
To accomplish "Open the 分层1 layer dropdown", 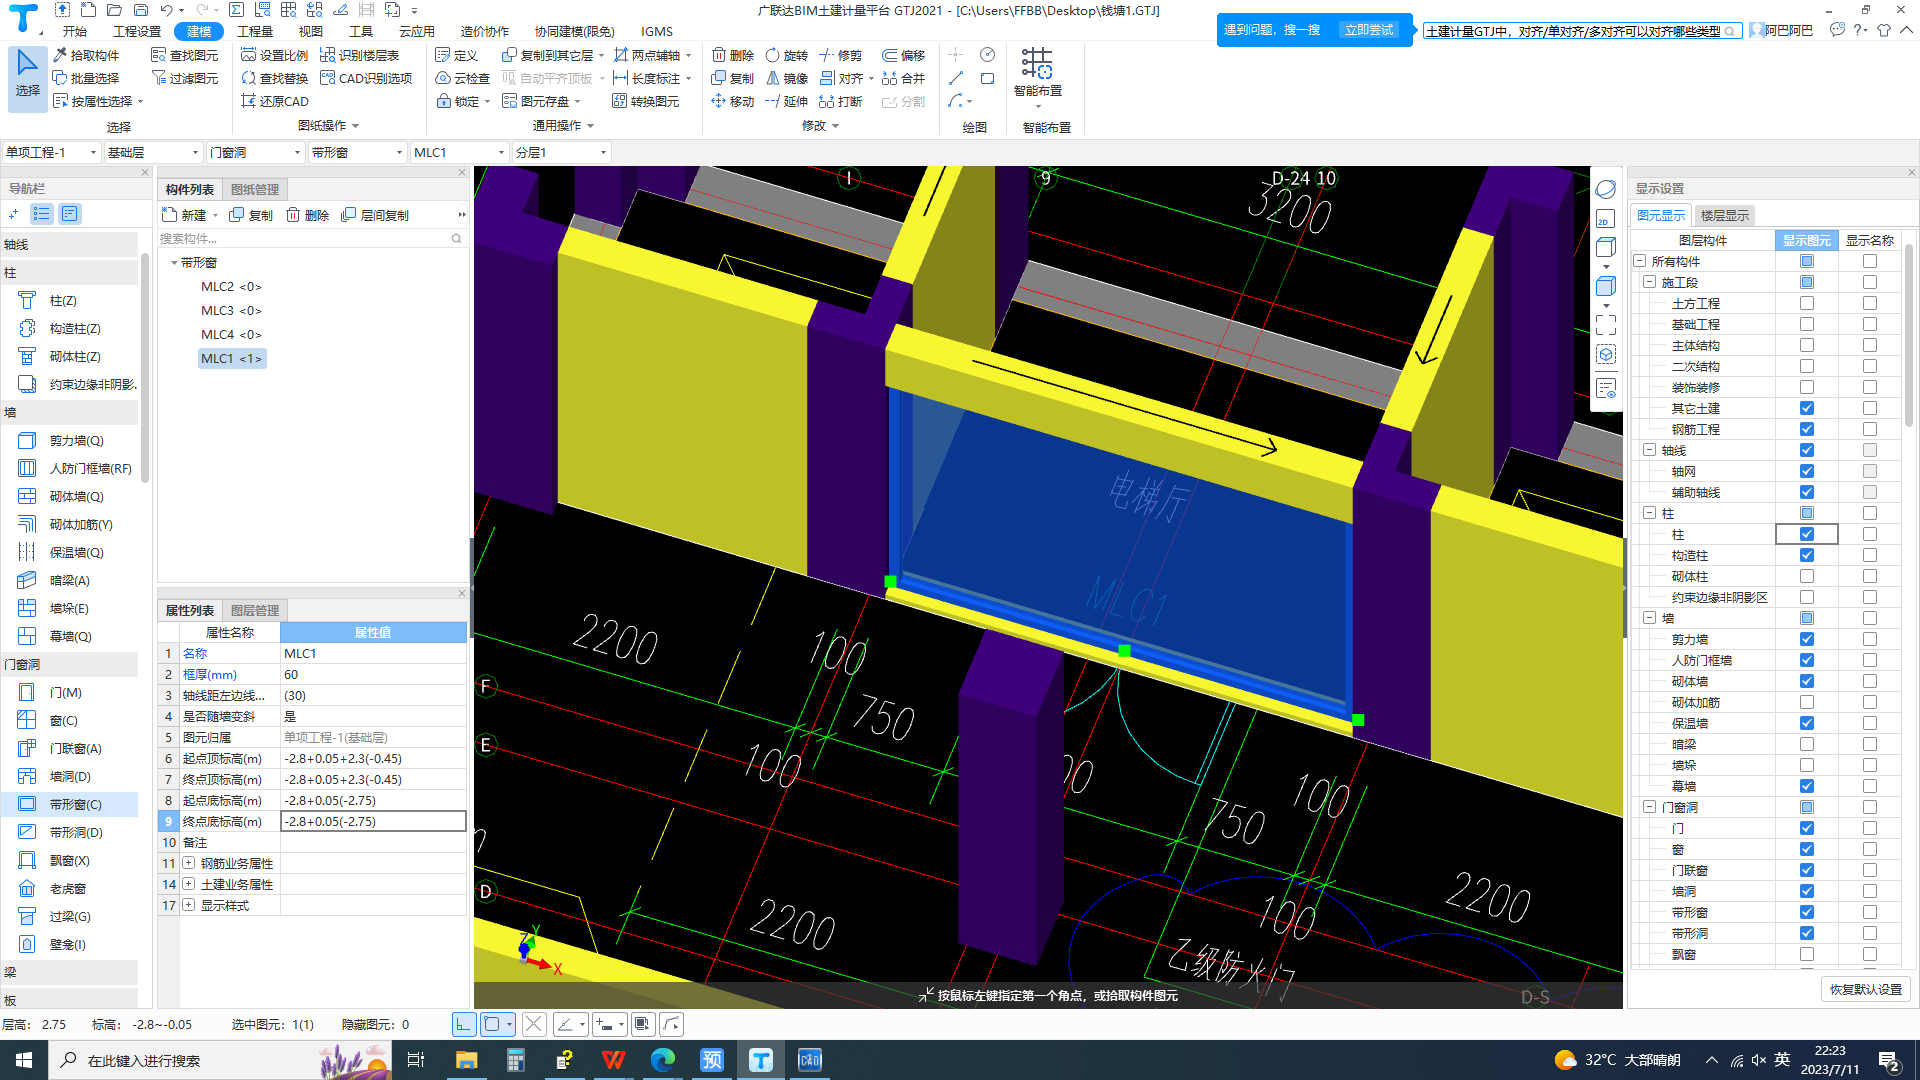I will click(561, 152).
